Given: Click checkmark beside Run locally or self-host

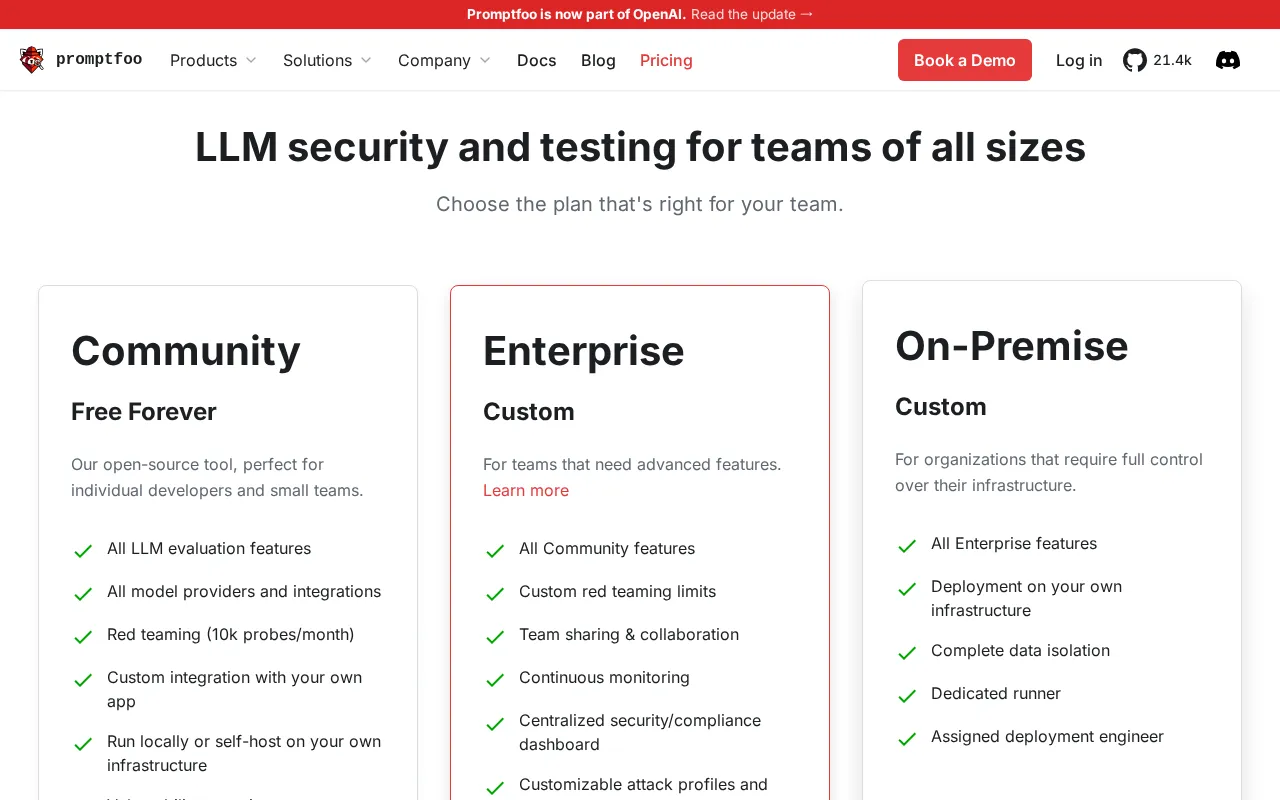Looking at the screenshot, I should tap(83, 743).
